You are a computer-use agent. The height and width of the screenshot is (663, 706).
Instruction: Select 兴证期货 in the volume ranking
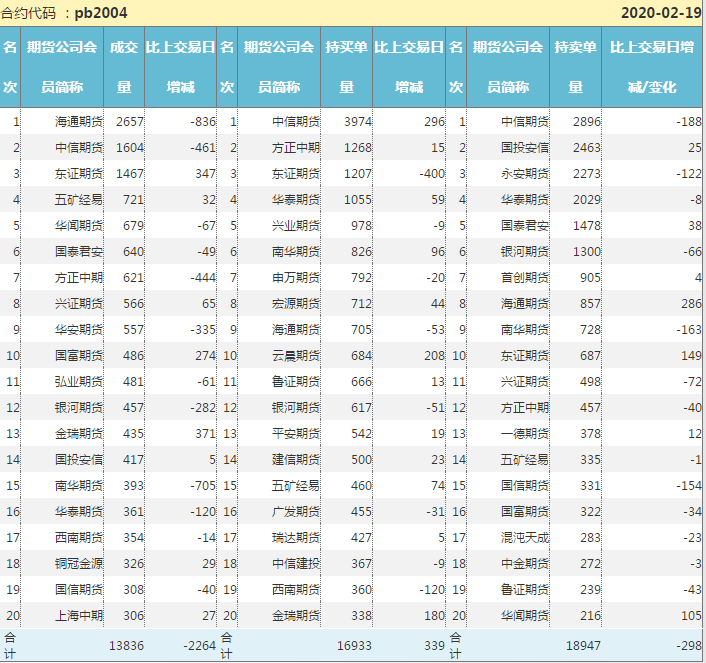coord(79,304)
